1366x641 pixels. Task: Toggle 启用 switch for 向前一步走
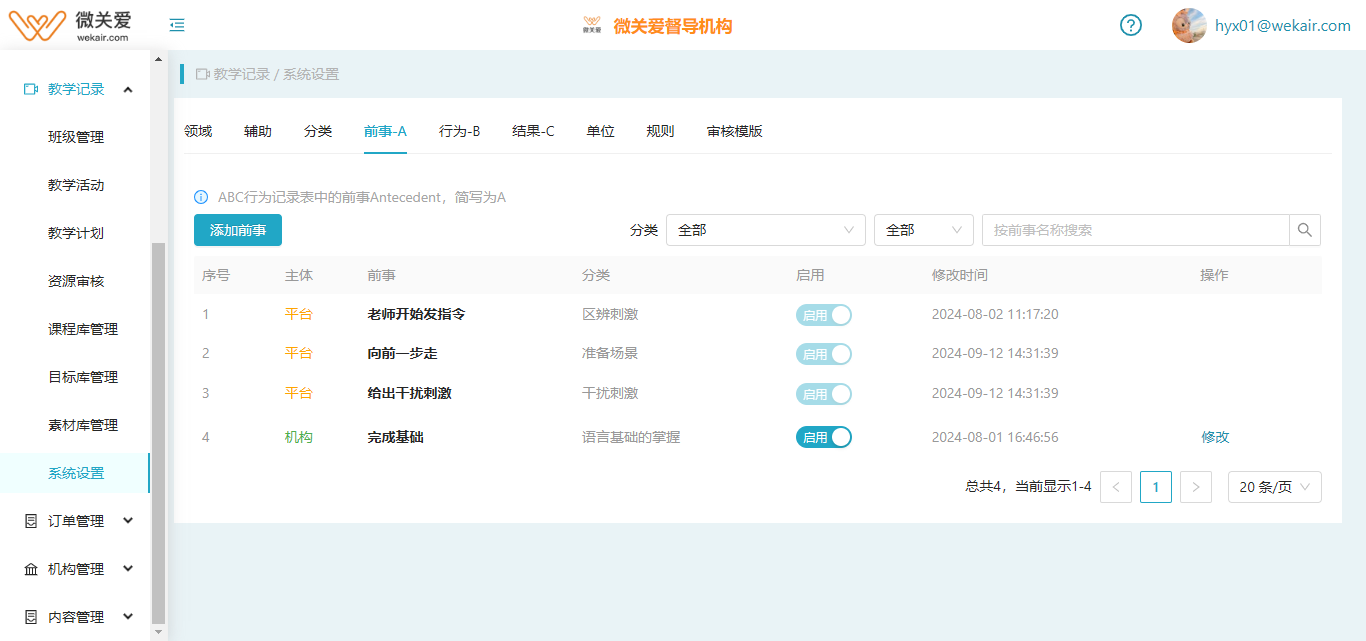pyautogui.click(x=823, y=354)
